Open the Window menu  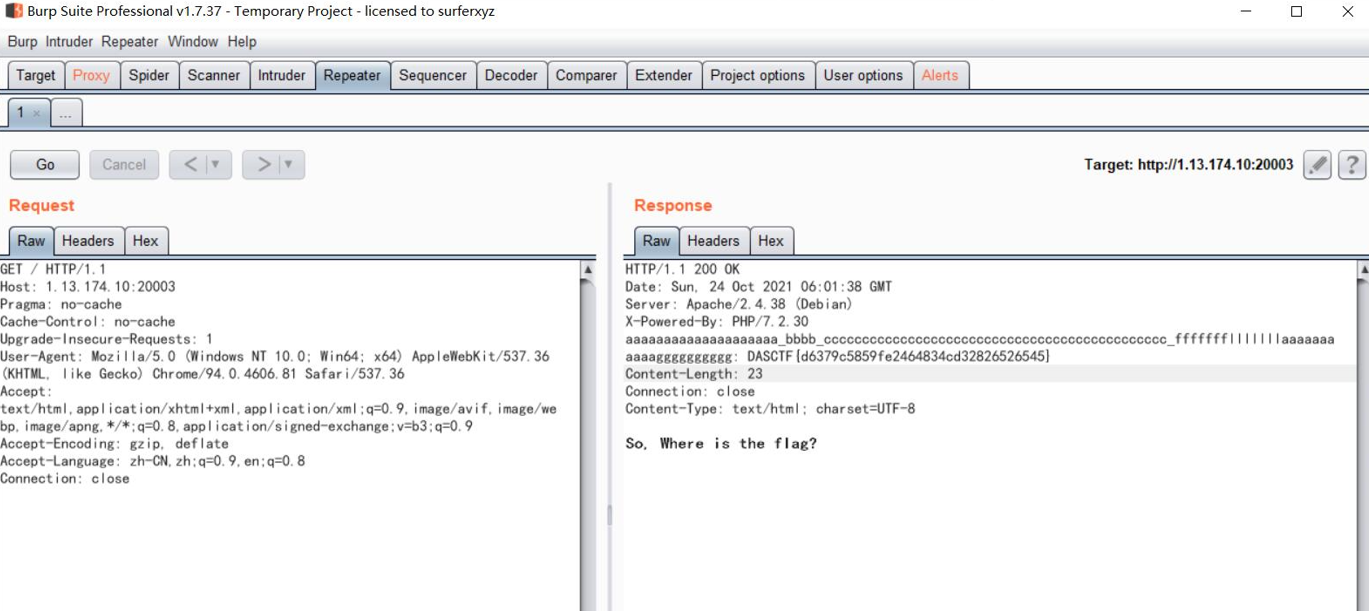(x=193, y=42)
